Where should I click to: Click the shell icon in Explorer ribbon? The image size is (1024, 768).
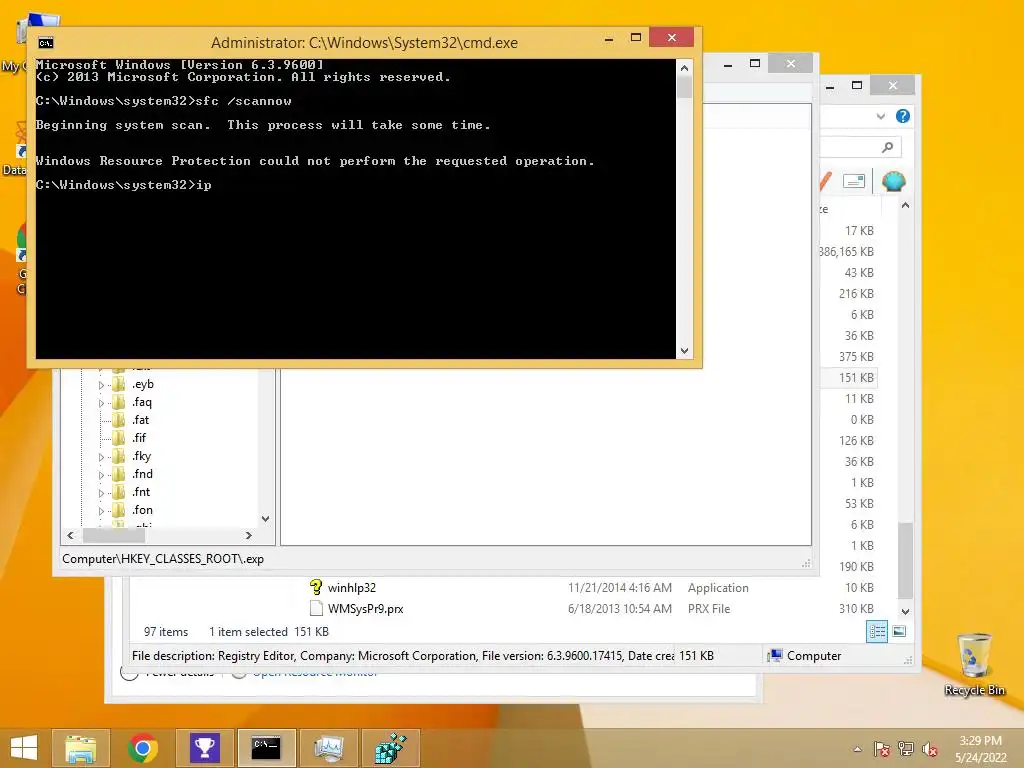tap(893, 180)
